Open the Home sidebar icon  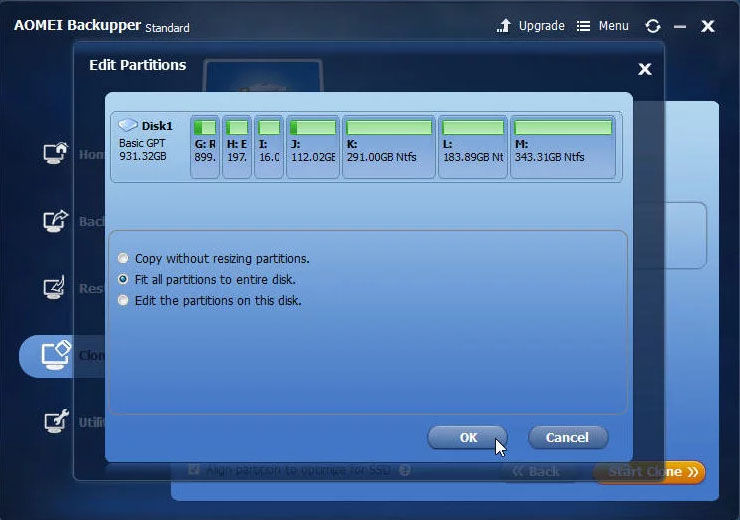coord(56,153)
